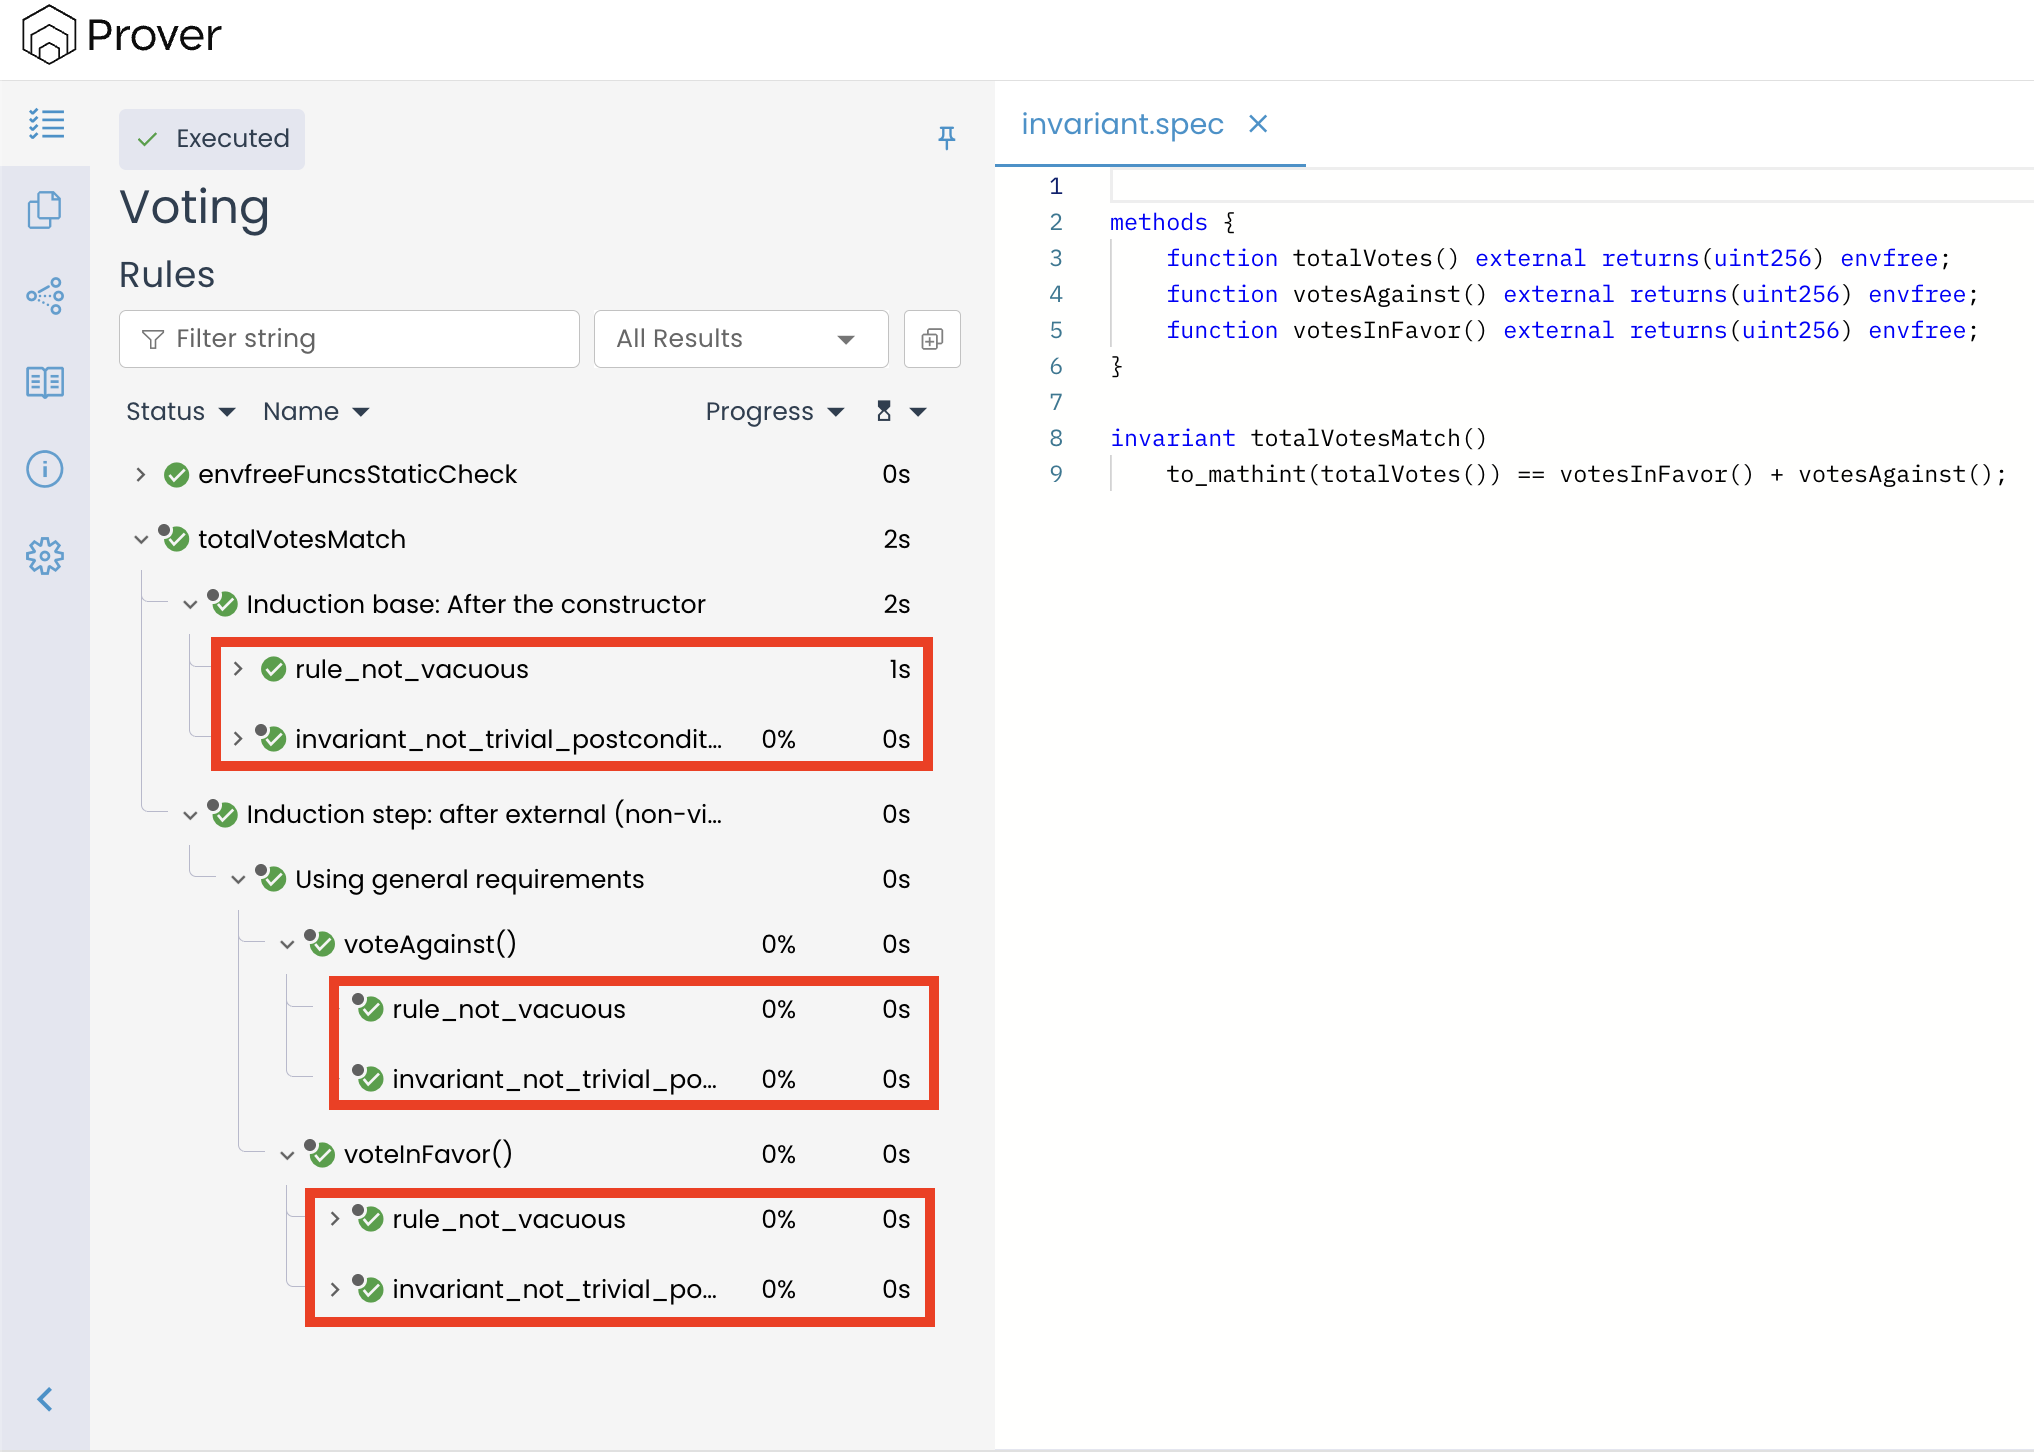The height and width of the screenshot is (1452, 2034).
Task: Select Induction base: After the constructor row
Action: [475, 605]
